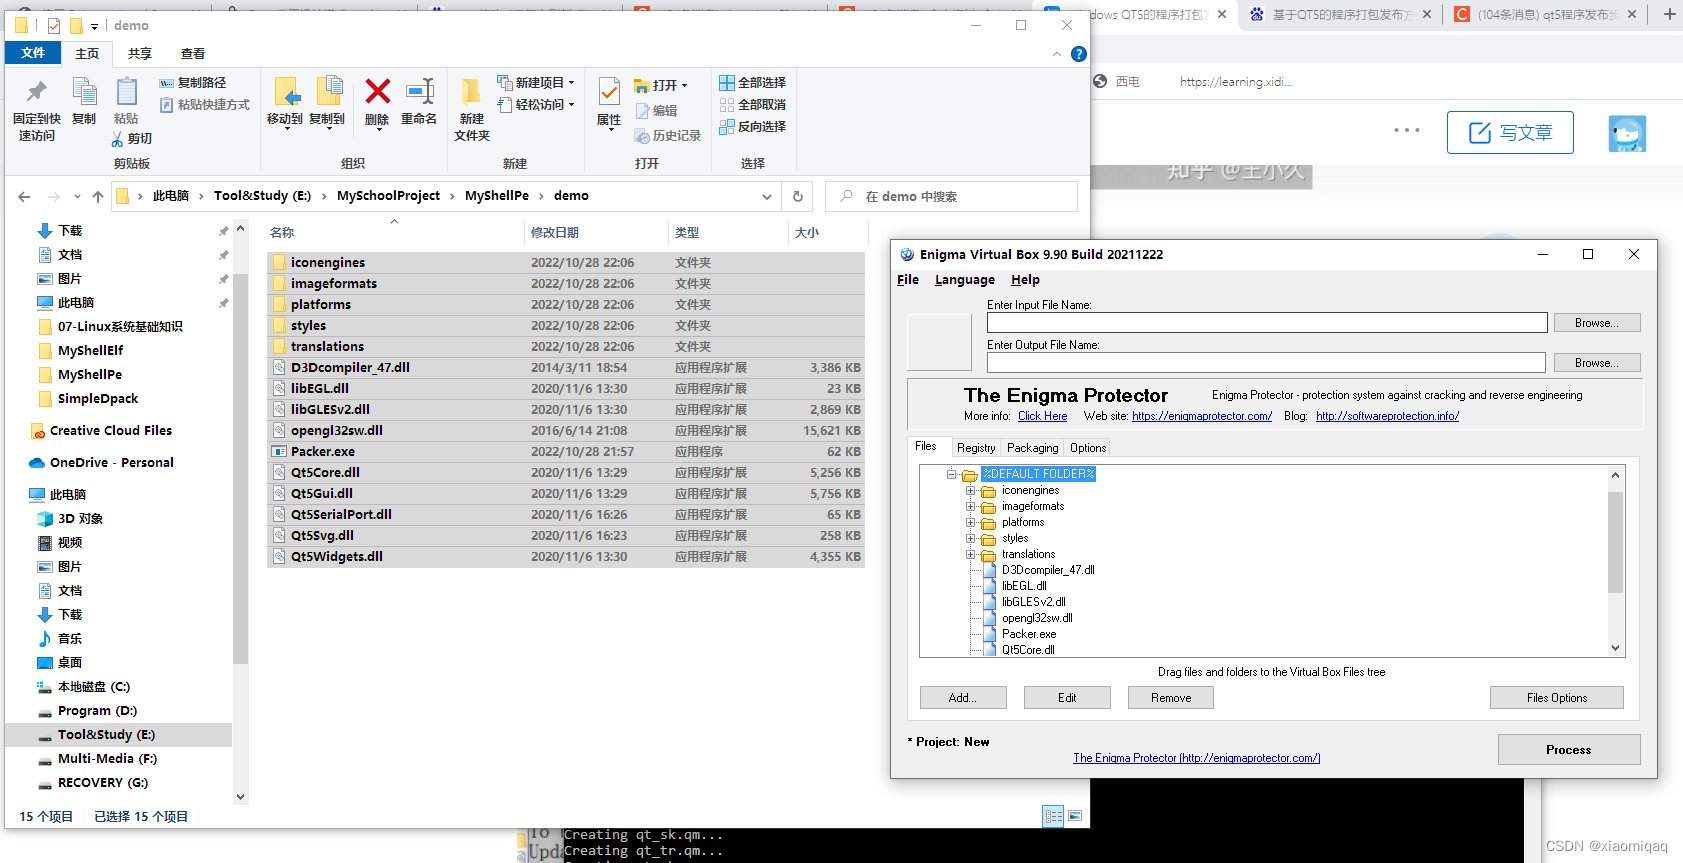The width and height of the screenshot is (1683, 863).
Task: Click the Process button
Action: tap(1569, 750)
